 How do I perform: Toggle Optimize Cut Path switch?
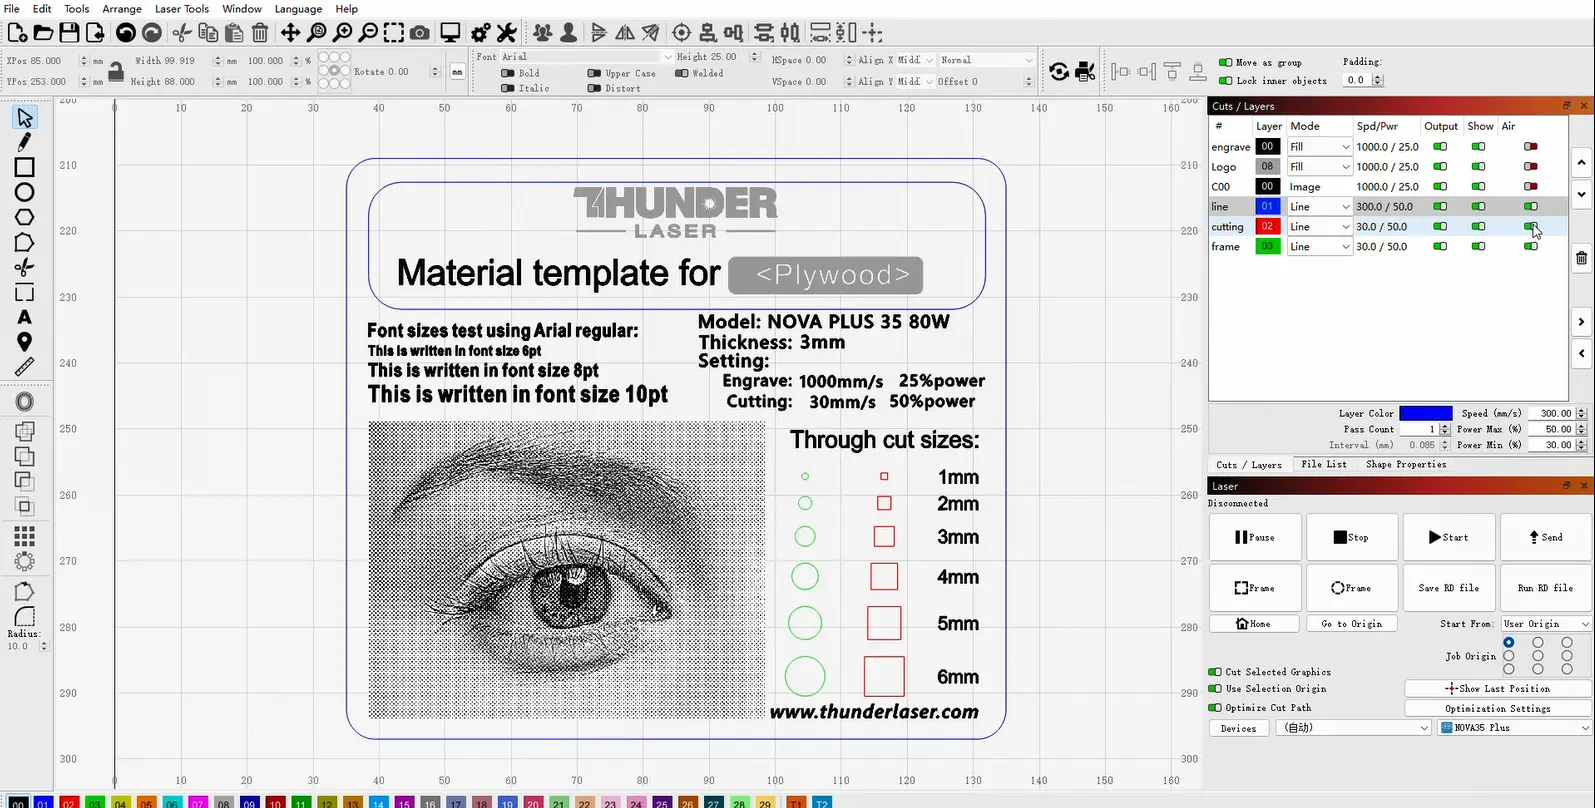(x=1215, y=708)
